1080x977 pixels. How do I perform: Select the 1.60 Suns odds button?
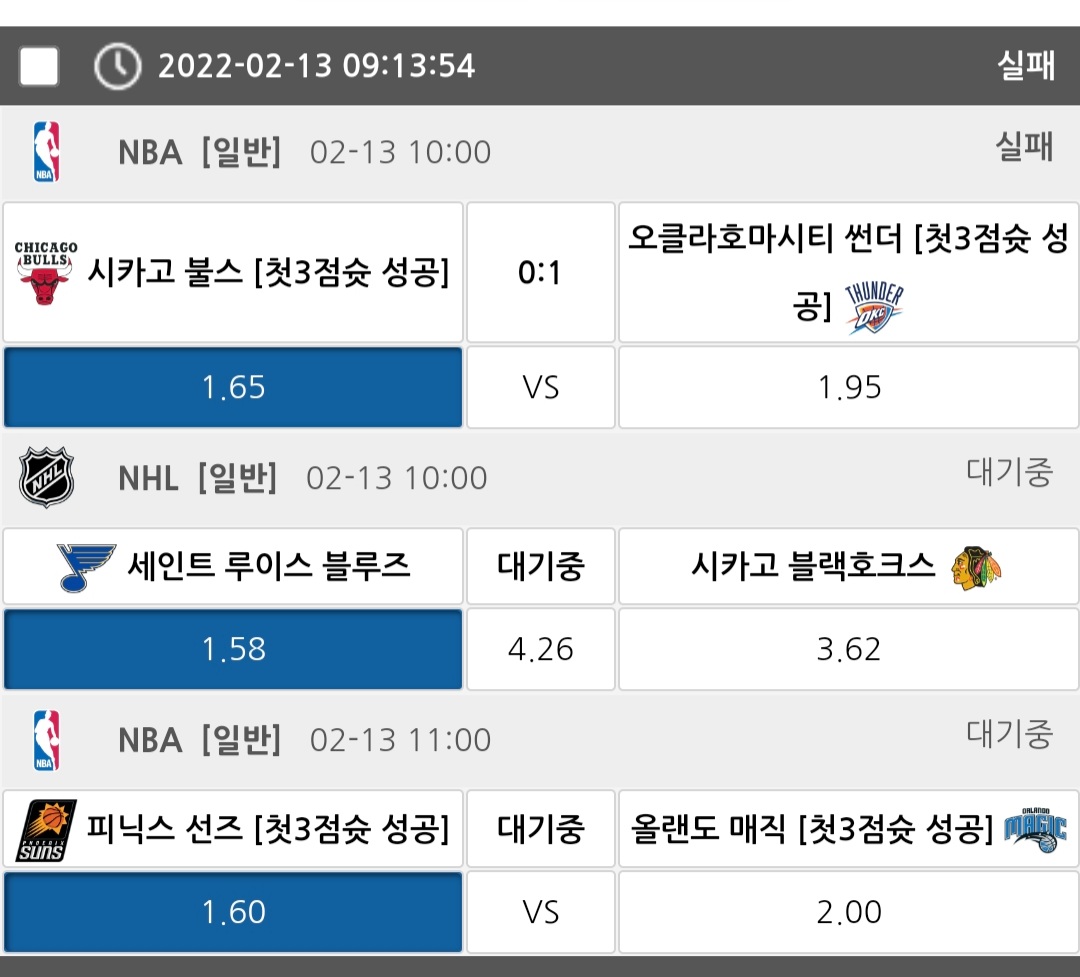(x=233, y=912)
